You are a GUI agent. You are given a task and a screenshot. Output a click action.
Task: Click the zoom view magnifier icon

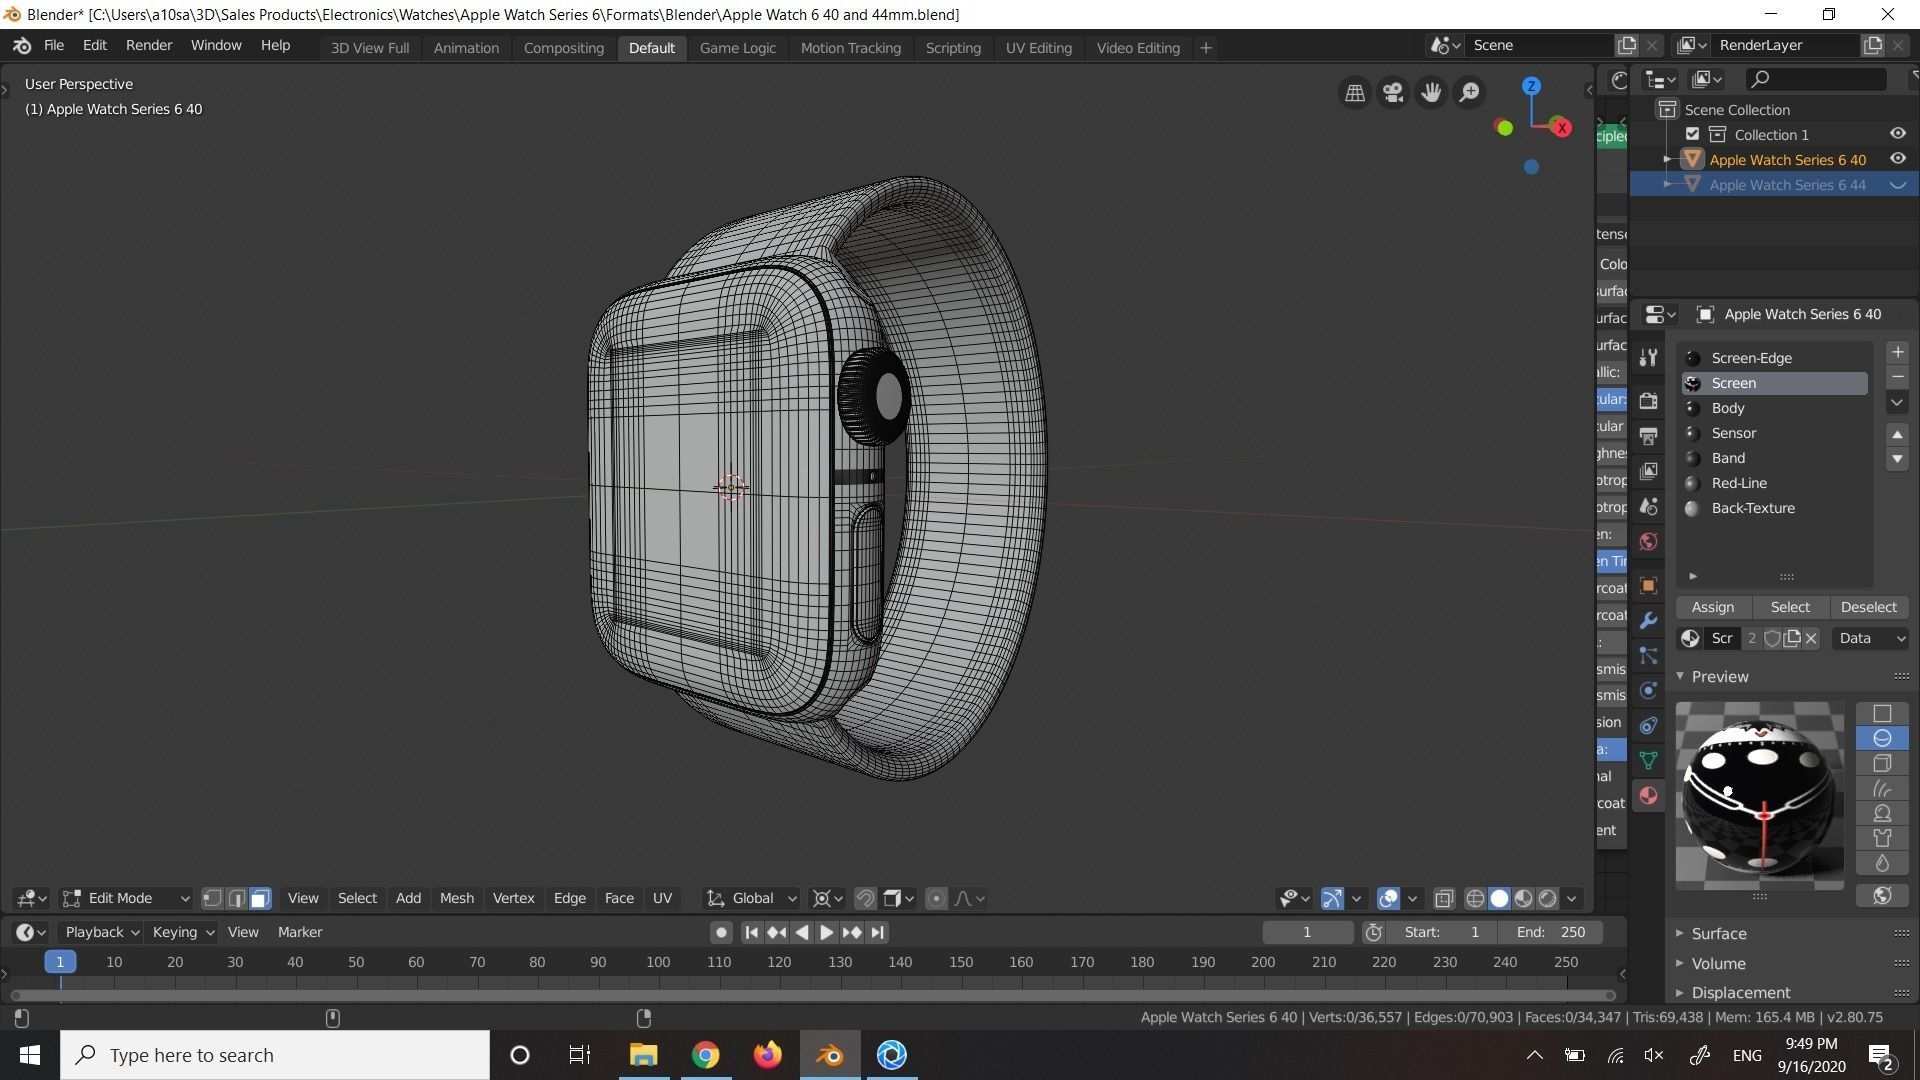click(1469, 93)
